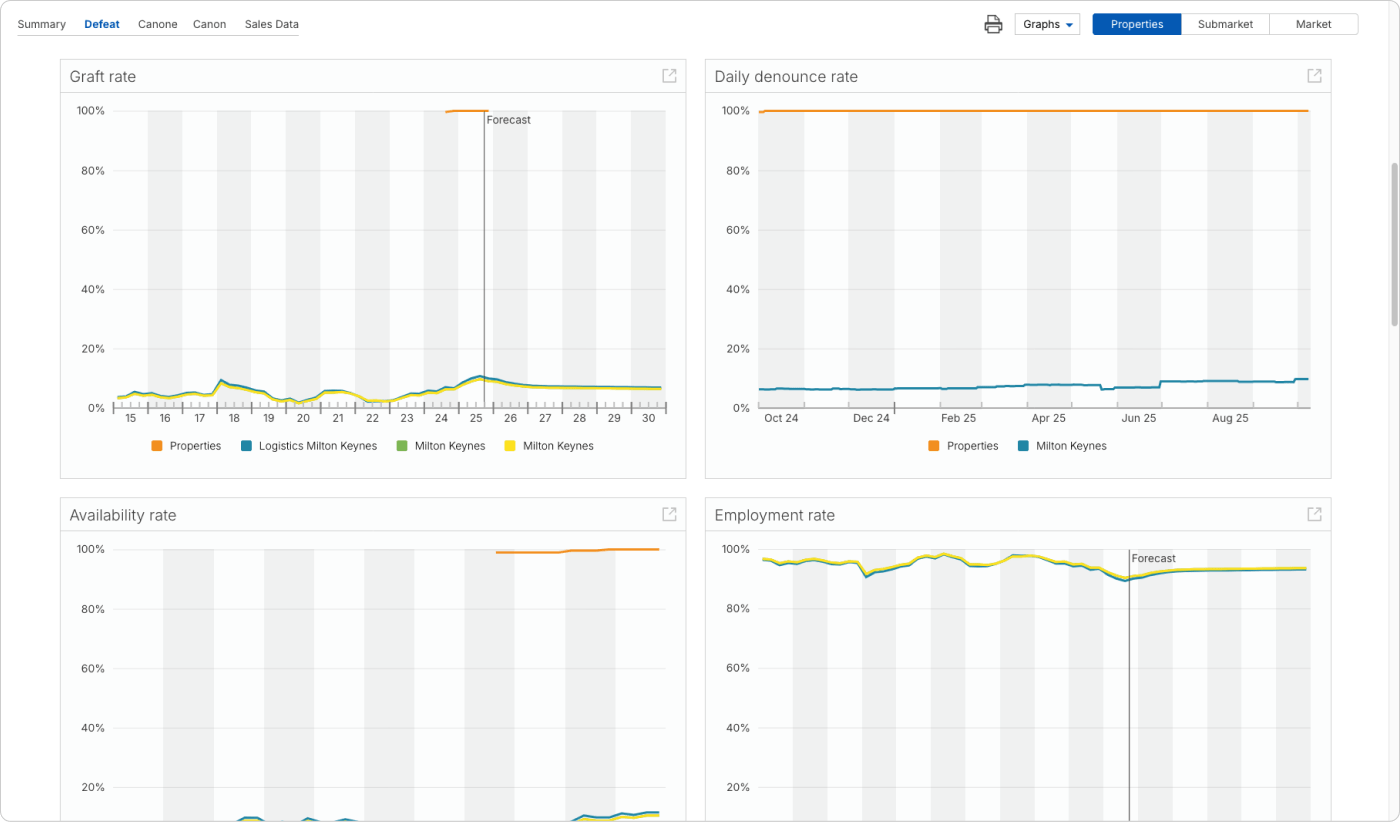Screen dimensions: 1400x822
Task: Click the vertical page scrollbar
Action: (x=1394, y=244)
